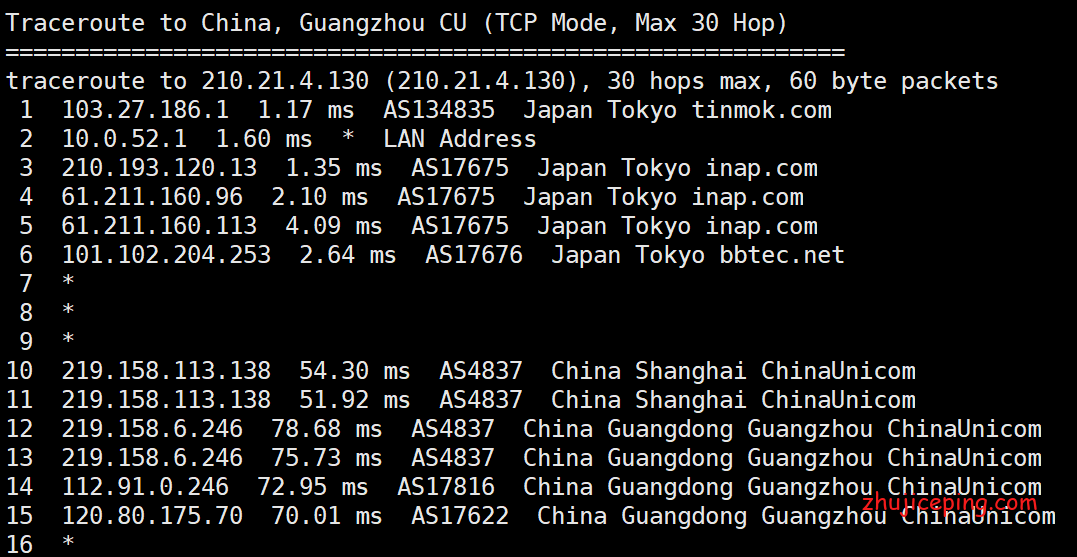Click '30 hops max, 60 byte packets' text
Viewport: 1077px width, 557px height.
[803, 82]
